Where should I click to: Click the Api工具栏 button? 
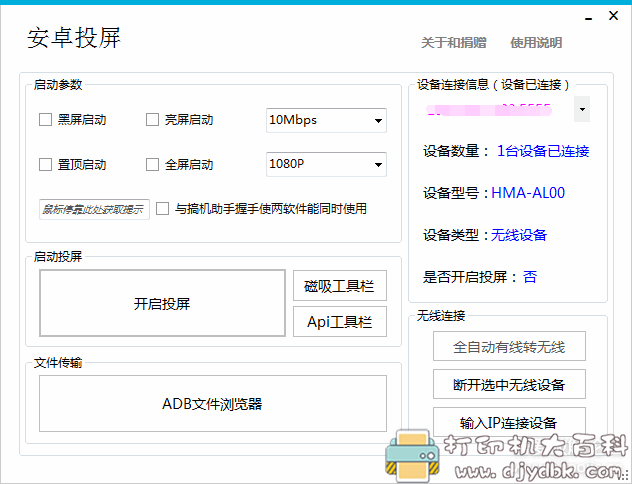tap(339, 322)
